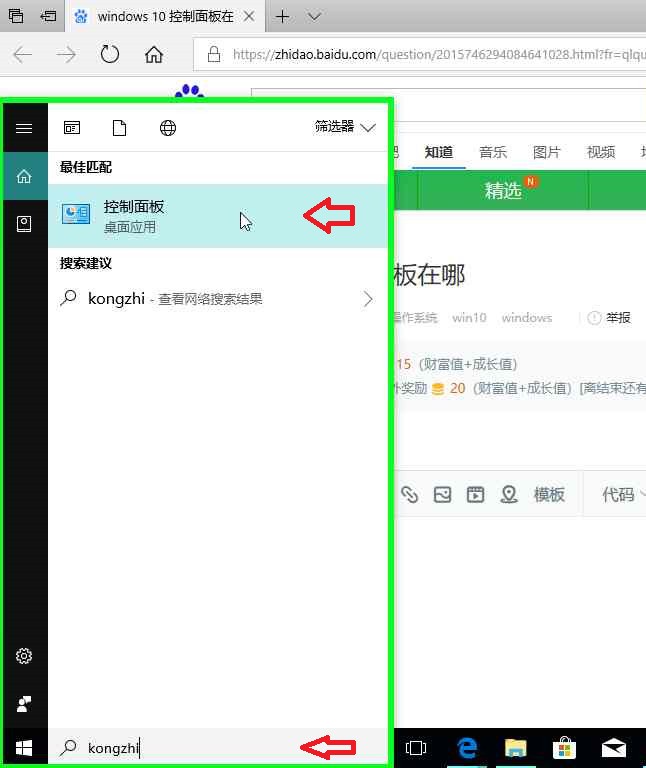Screen dimensions: 646x768
Task: Filter results by Web globe icon
Action: (x=168, y=128)
